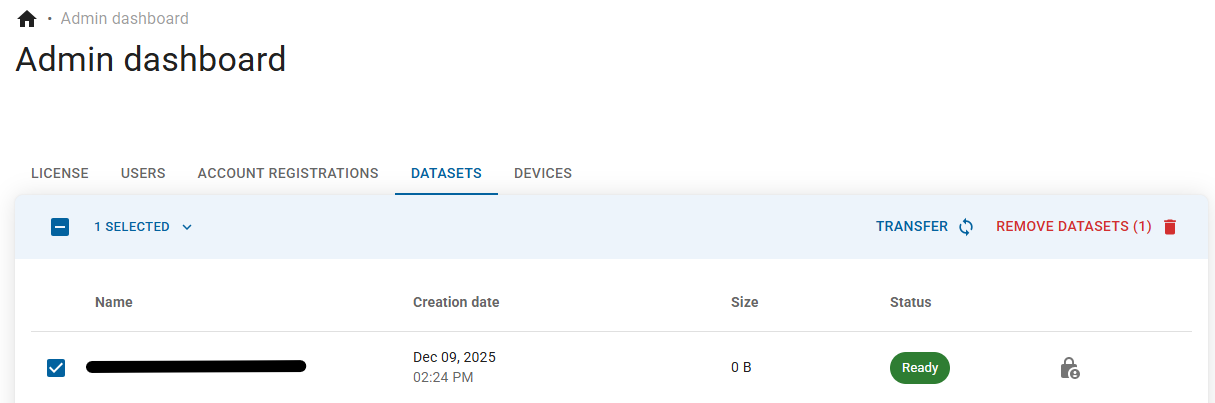Viewport: 1215px width, 403px height.
Task: Click Remove Datasets (1) button
Action: (x=1074, y=227)
